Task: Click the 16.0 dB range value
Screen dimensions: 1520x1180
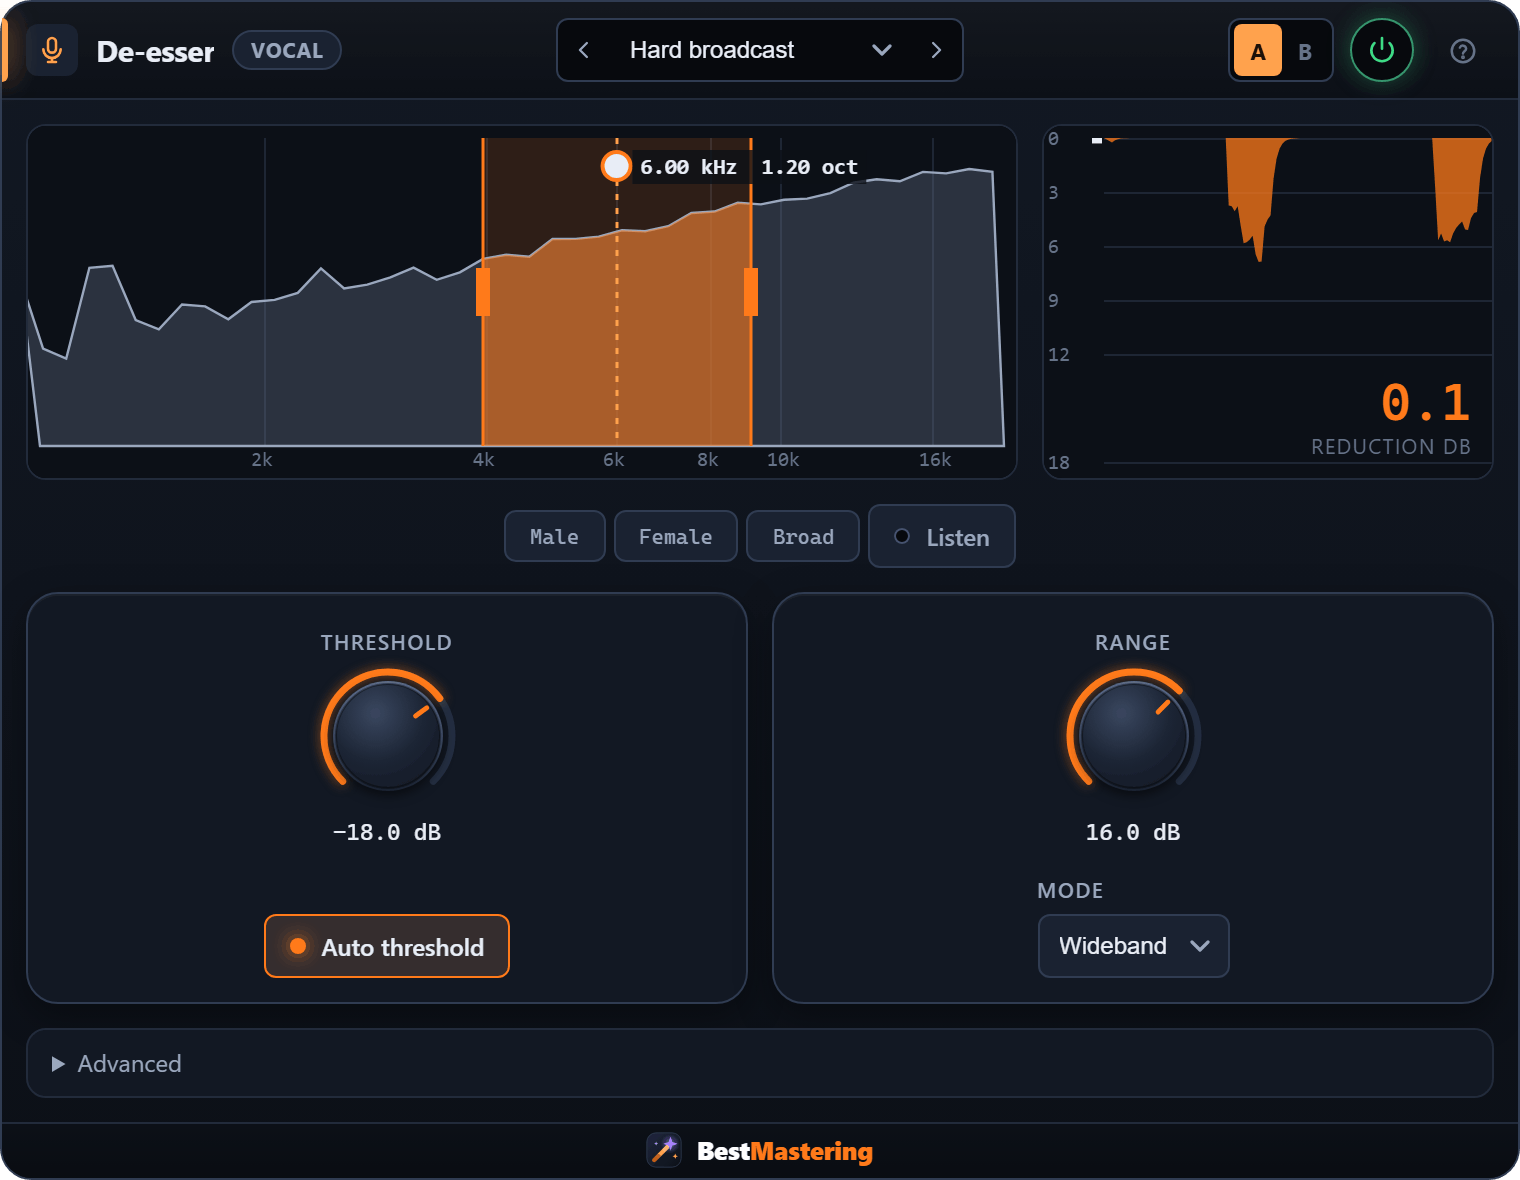Action: (x=1133, y=832)
